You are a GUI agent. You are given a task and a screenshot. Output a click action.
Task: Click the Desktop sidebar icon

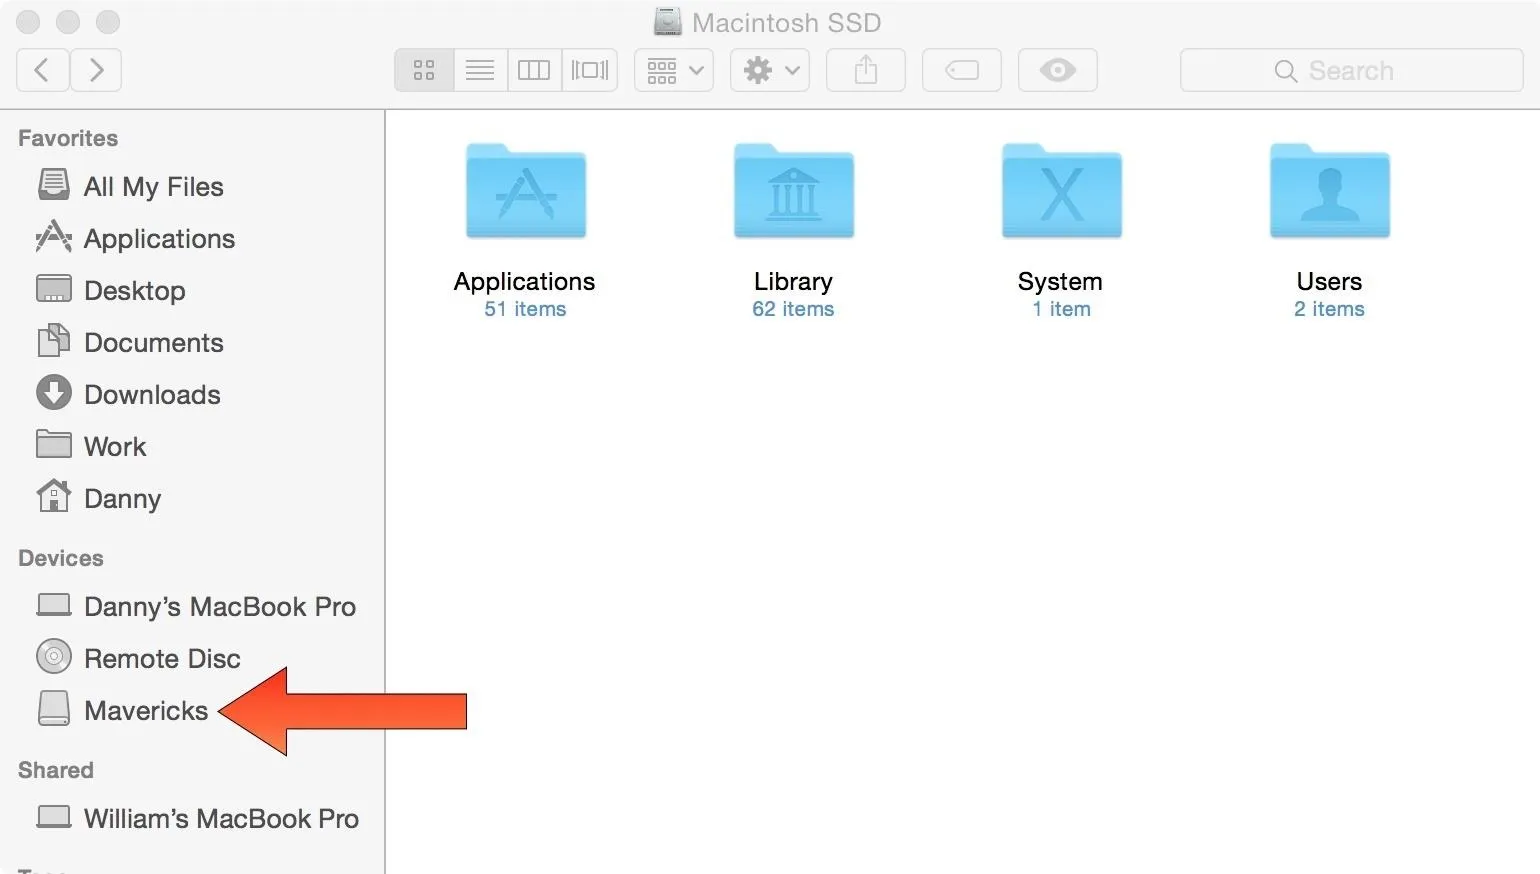click(54, 289)
